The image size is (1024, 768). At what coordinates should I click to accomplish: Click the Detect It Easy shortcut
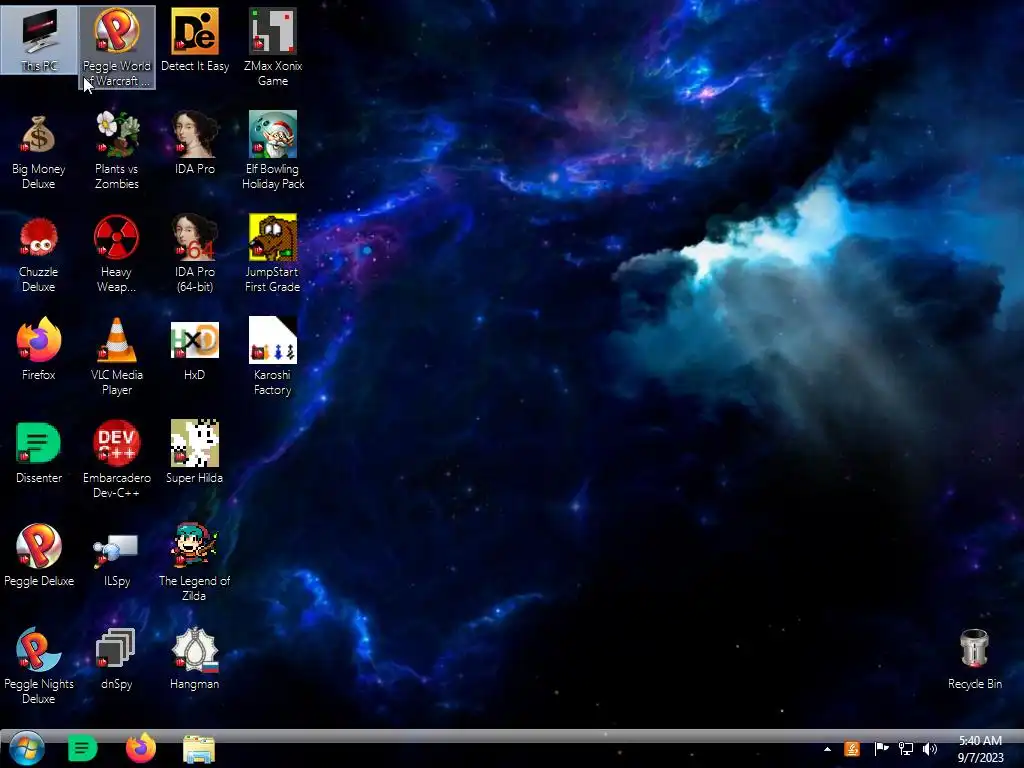(195, 40)
